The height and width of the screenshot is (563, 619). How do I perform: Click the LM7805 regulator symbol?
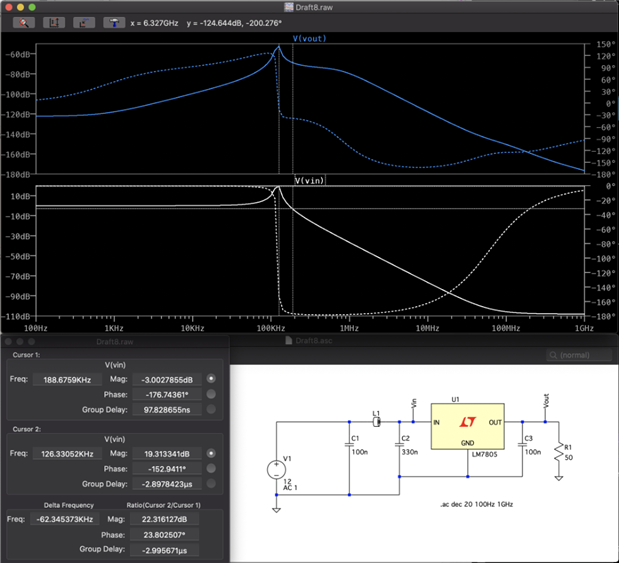(x=467, y=424)
